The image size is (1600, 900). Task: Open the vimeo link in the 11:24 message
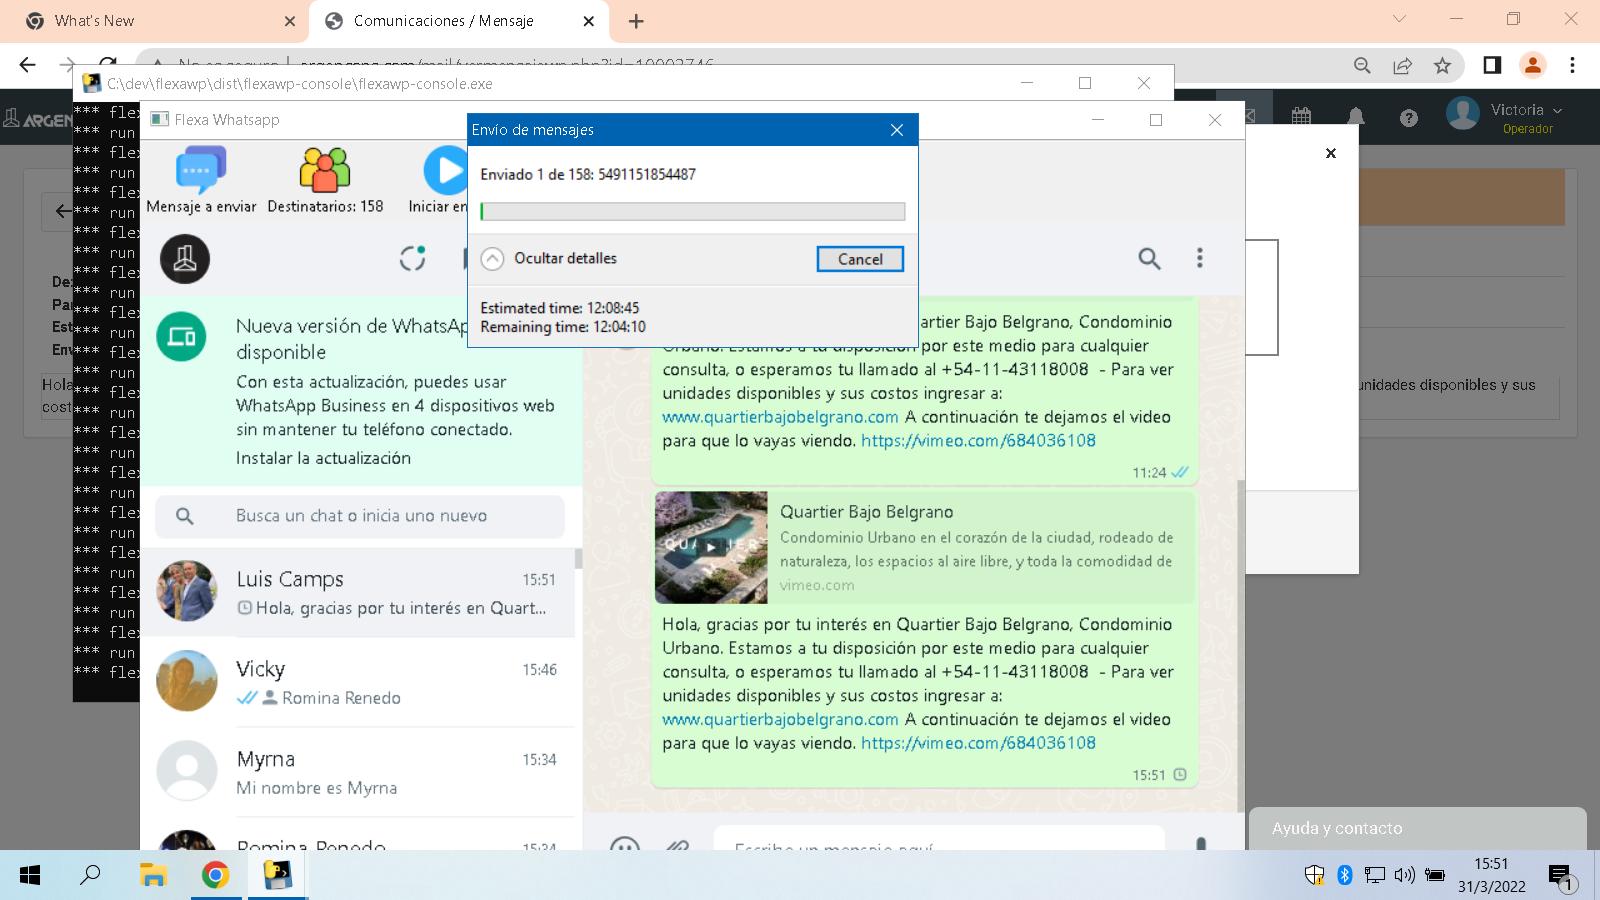pyautogui.click(x=978, y=440)
